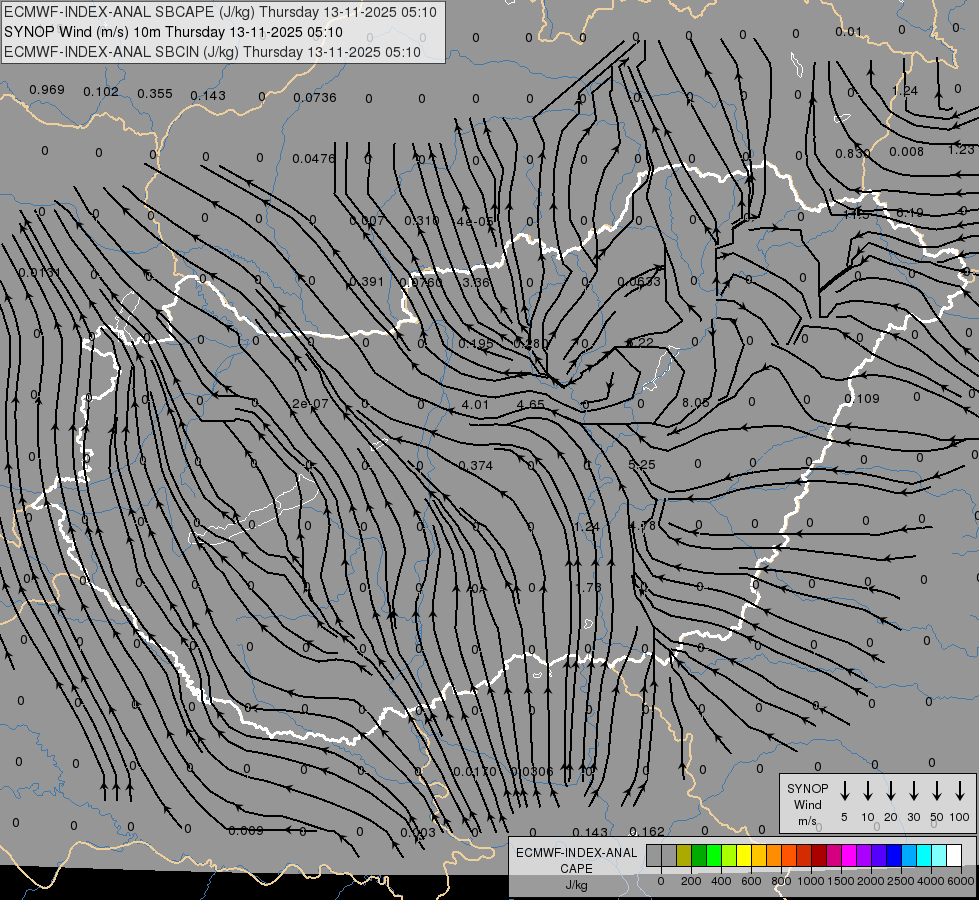The width and height of the screenshot is (979, 900).
Task: Click the map value 0.355
Action: (x=155, y=94)
